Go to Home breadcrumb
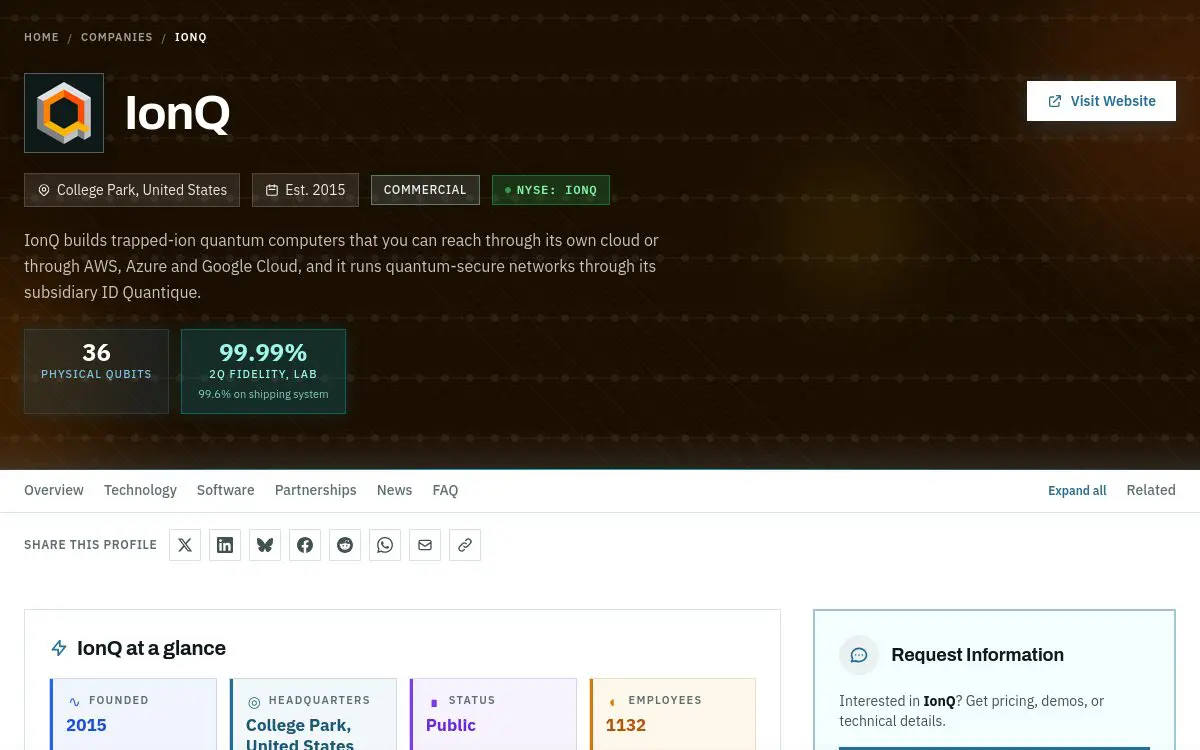 (x=42, y=37)
